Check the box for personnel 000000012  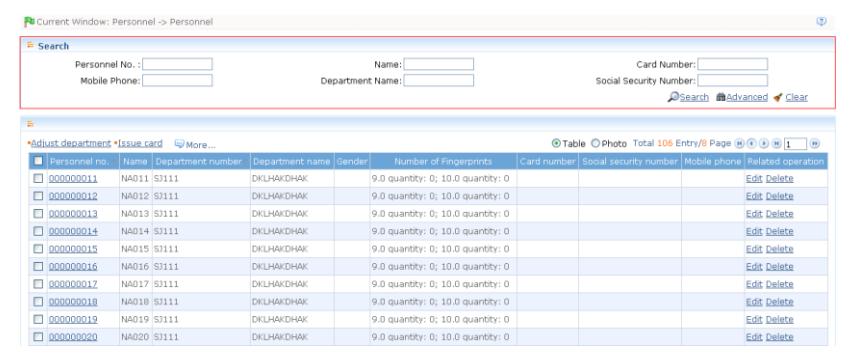coord(38,196)
